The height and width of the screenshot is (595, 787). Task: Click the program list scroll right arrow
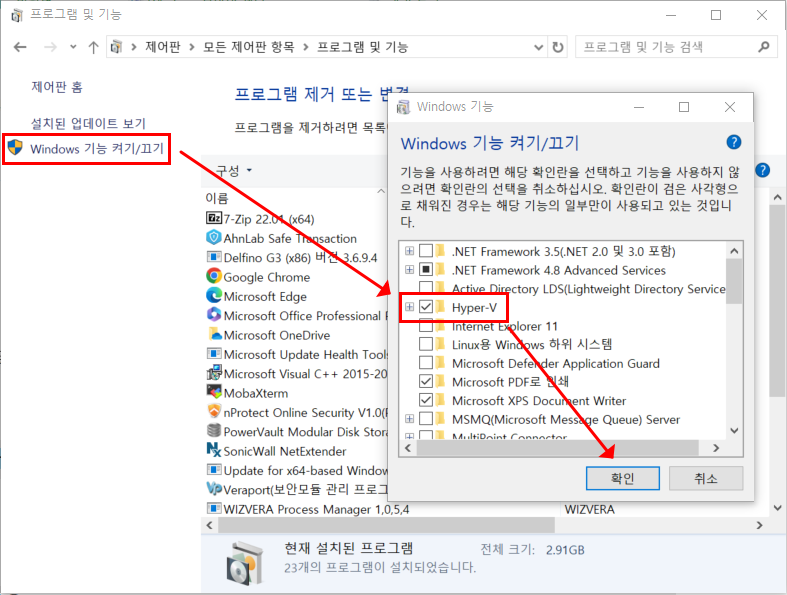759,525
